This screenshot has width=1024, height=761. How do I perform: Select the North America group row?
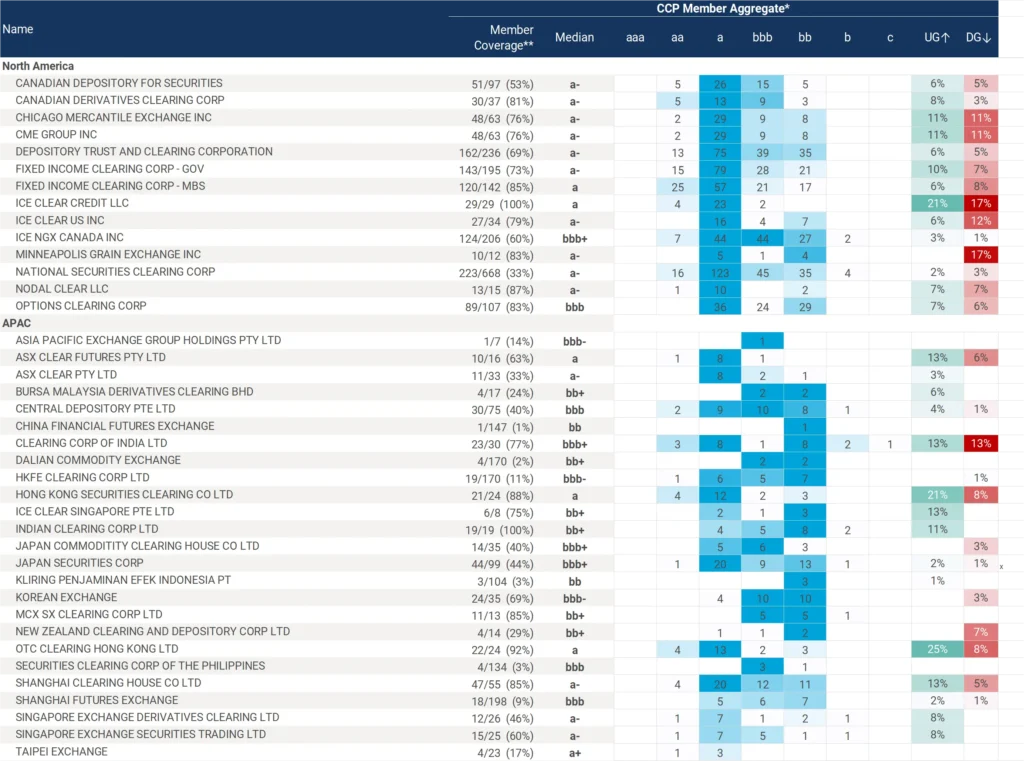pyautogui.click(x=38, y=66)
